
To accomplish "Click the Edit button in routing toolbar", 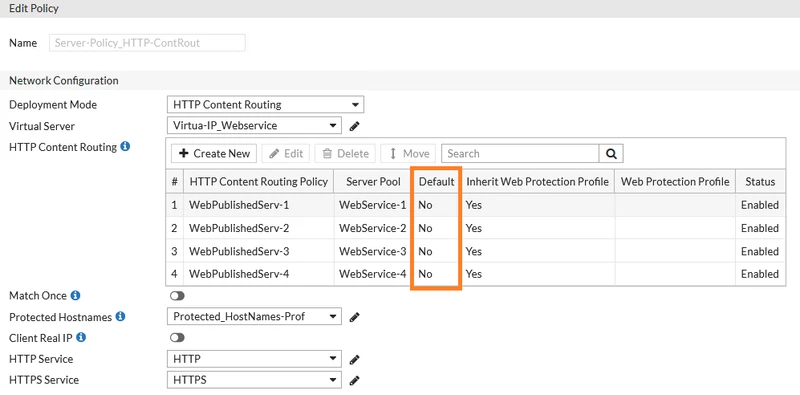I will [286, 154].
